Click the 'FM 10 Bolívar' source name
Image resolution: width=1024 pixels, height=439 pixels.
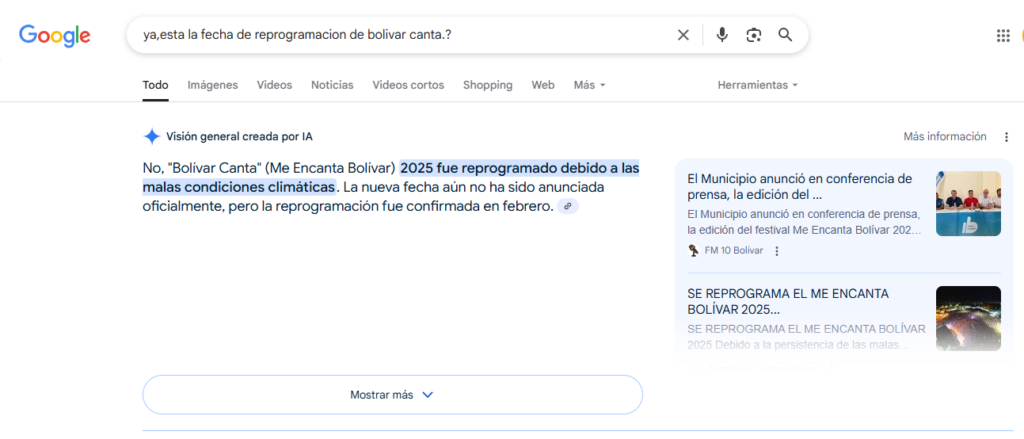tap(733, 251)
